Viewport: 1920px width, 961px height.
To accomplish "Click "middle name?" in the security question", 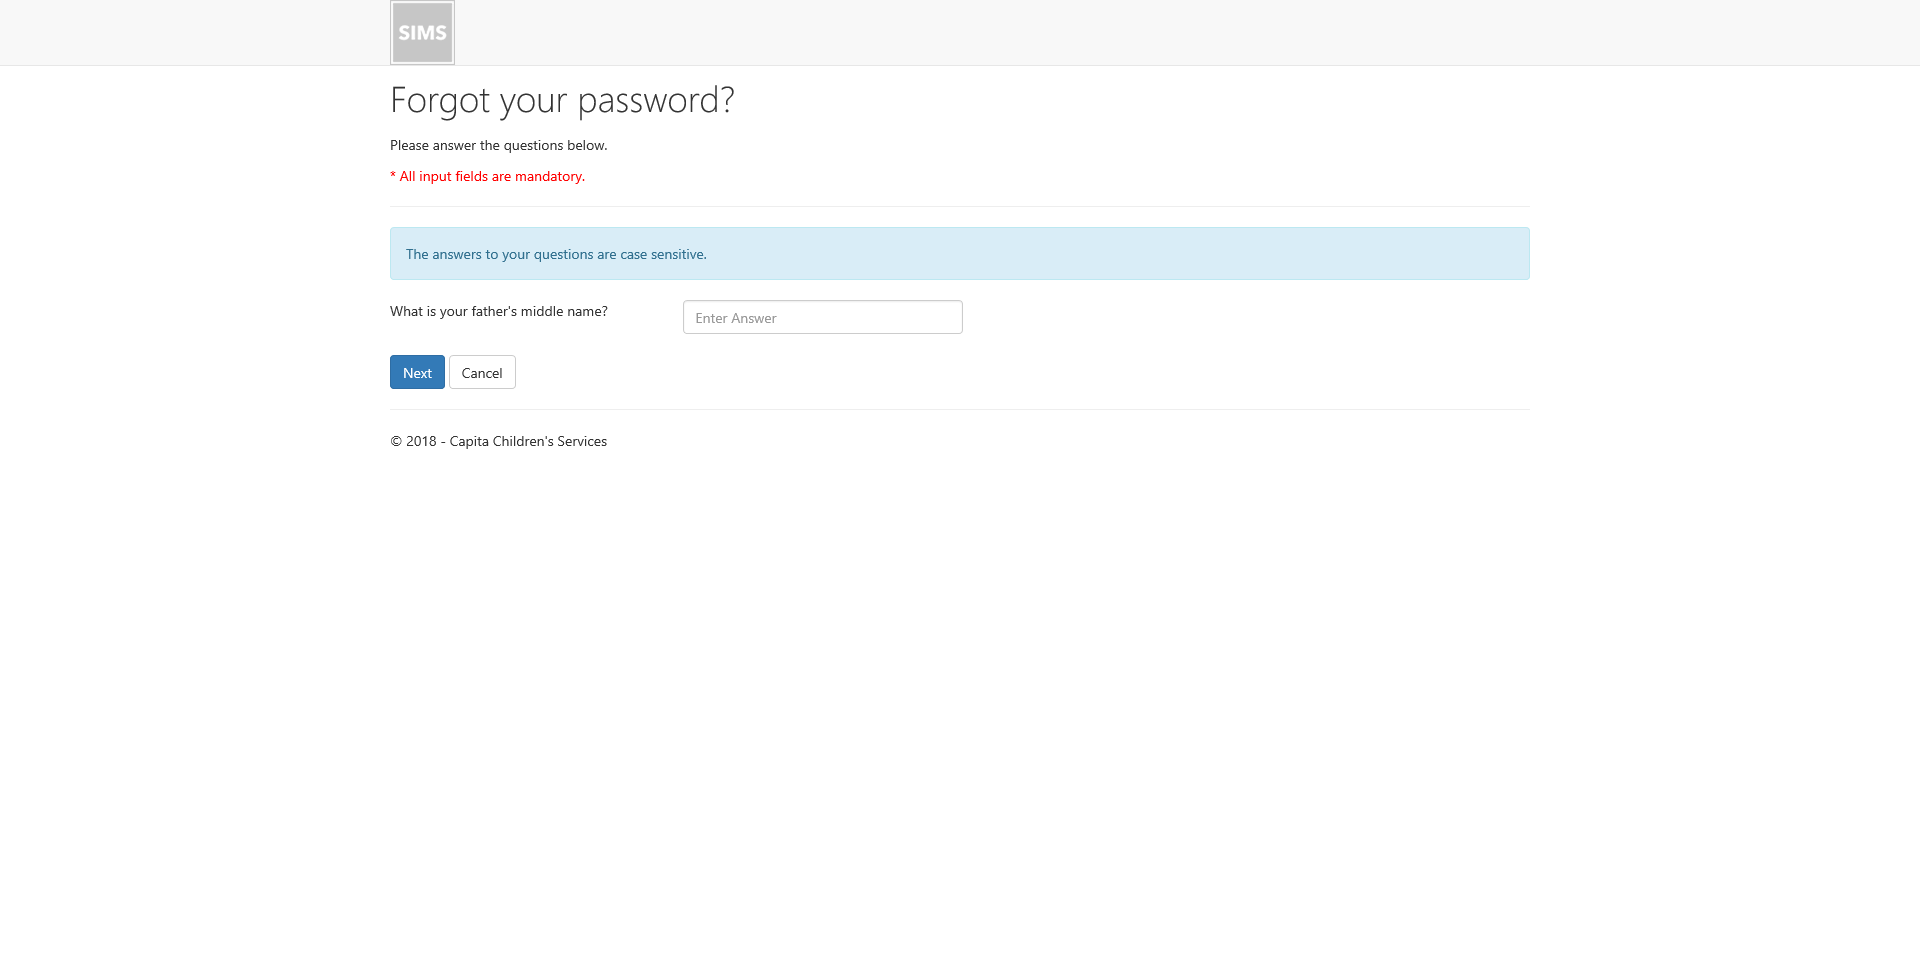I will 564,311.
